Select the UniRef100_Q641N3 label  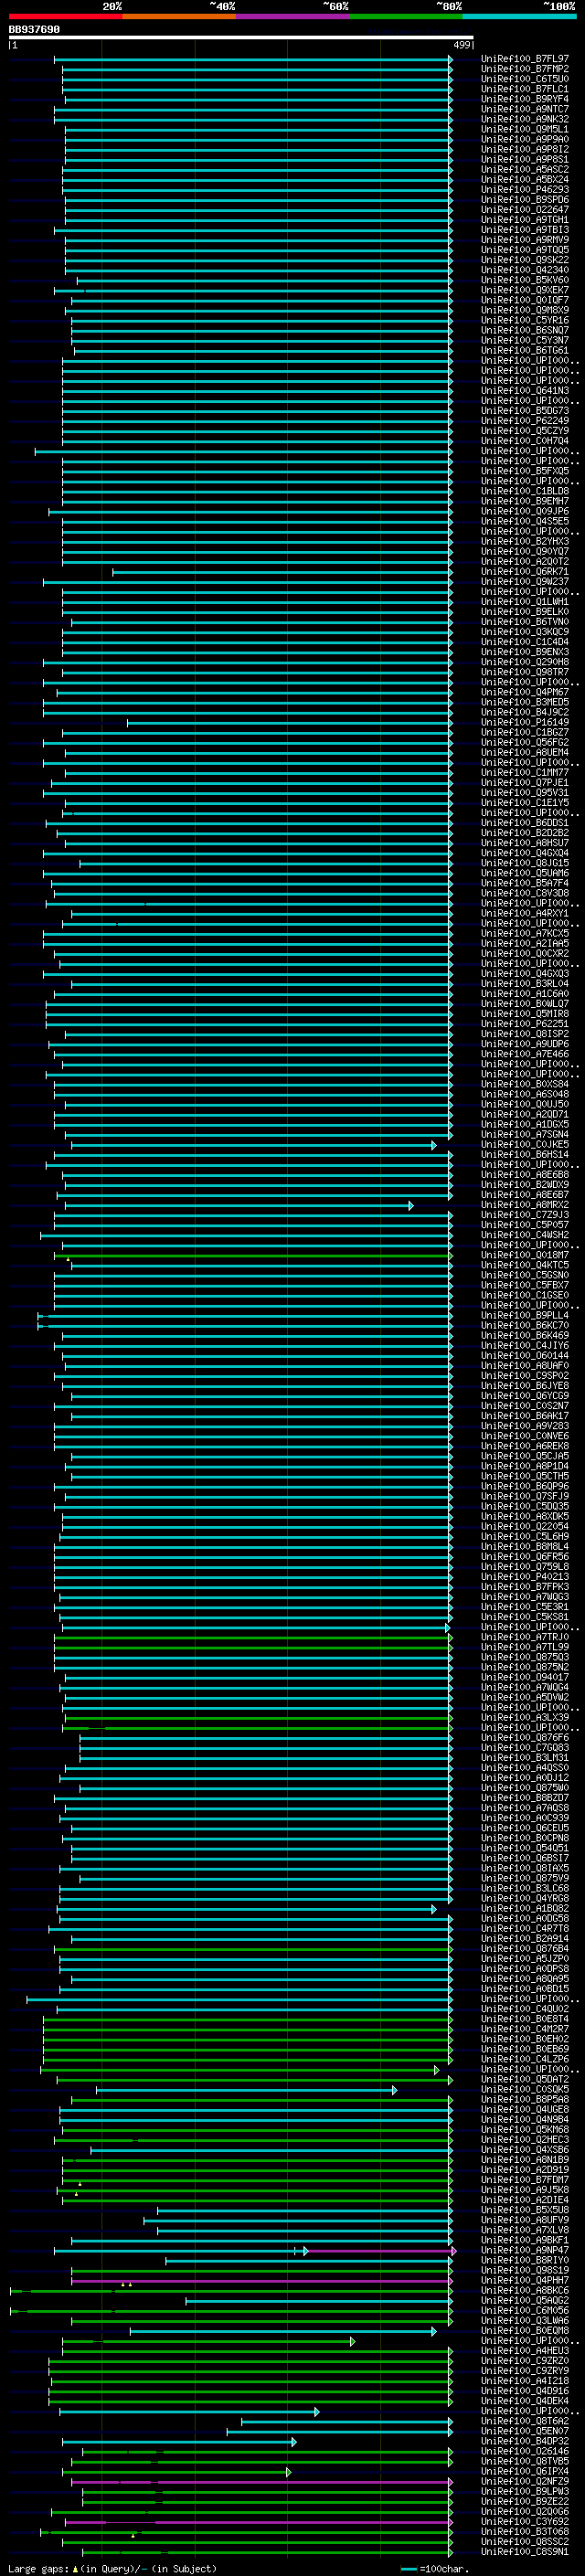525,391
